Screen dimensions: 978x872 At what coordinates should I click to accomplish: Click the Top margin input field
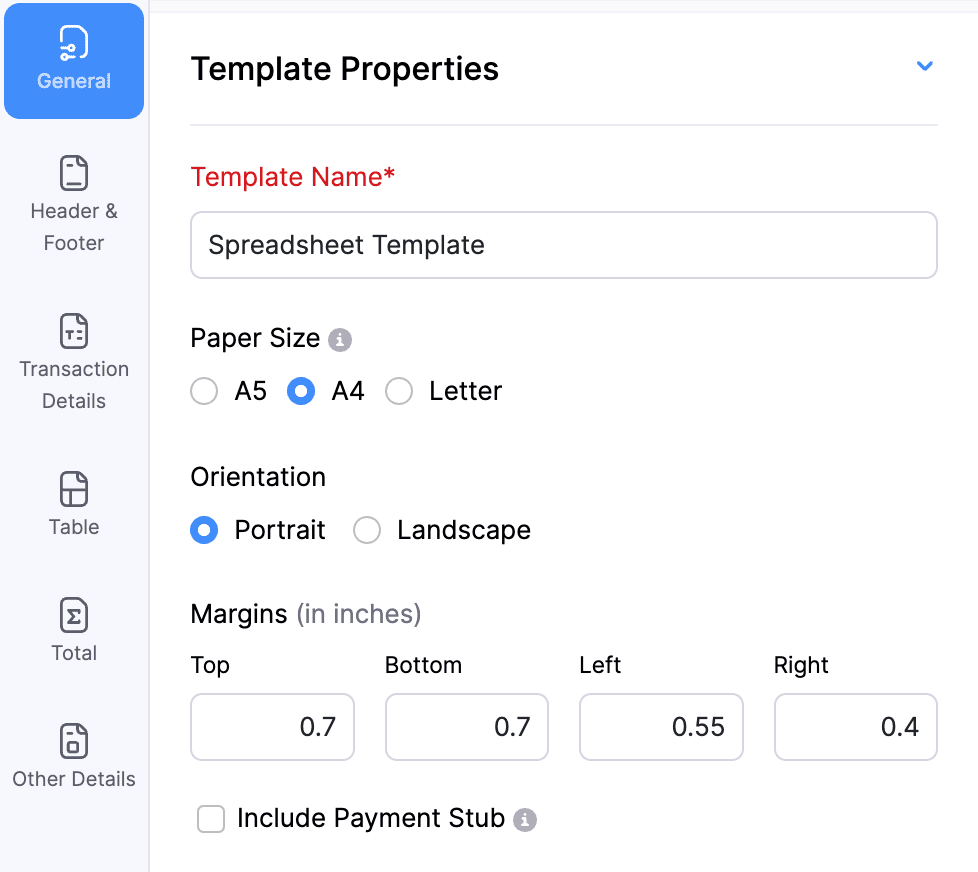coord(272,727)
